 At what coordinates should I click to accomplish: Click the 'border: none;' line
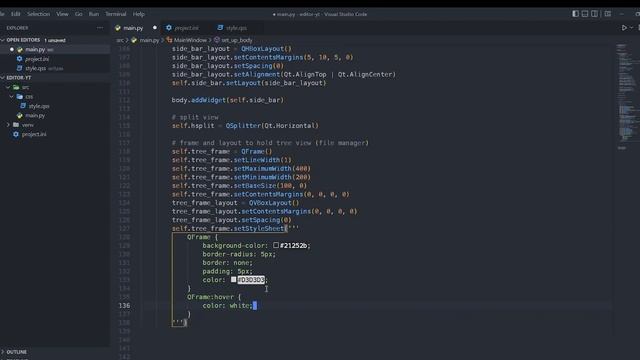coord(227,263)
